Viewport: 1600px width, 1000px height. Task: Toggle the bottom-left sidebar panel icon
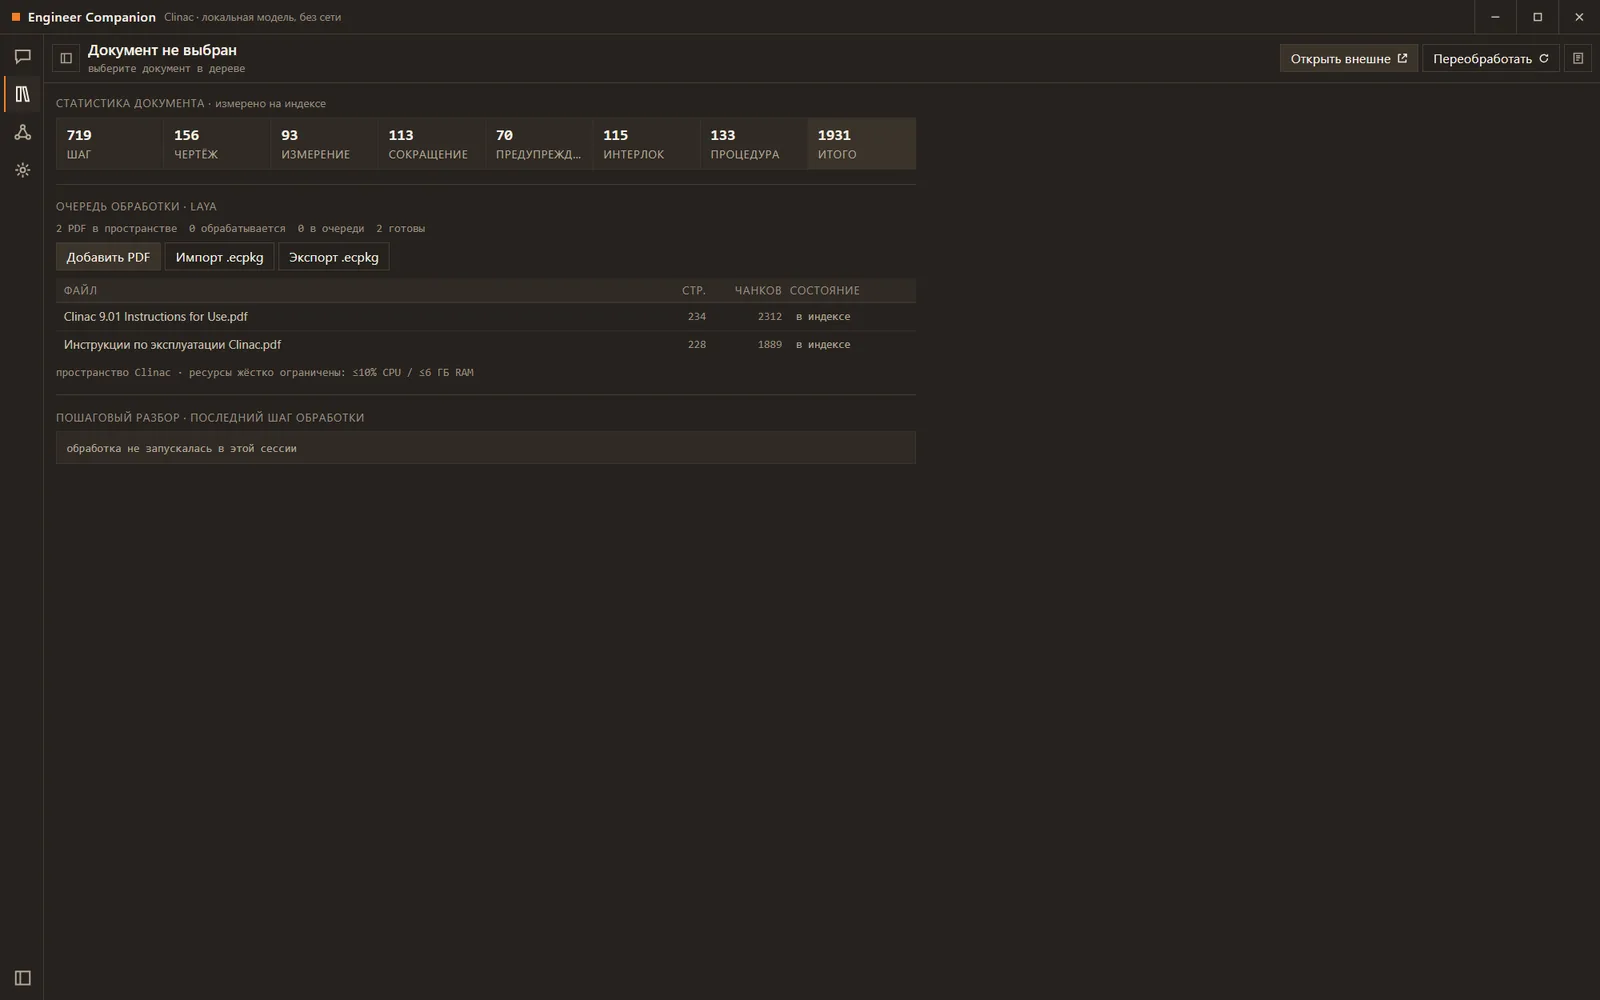click(22, 978)
